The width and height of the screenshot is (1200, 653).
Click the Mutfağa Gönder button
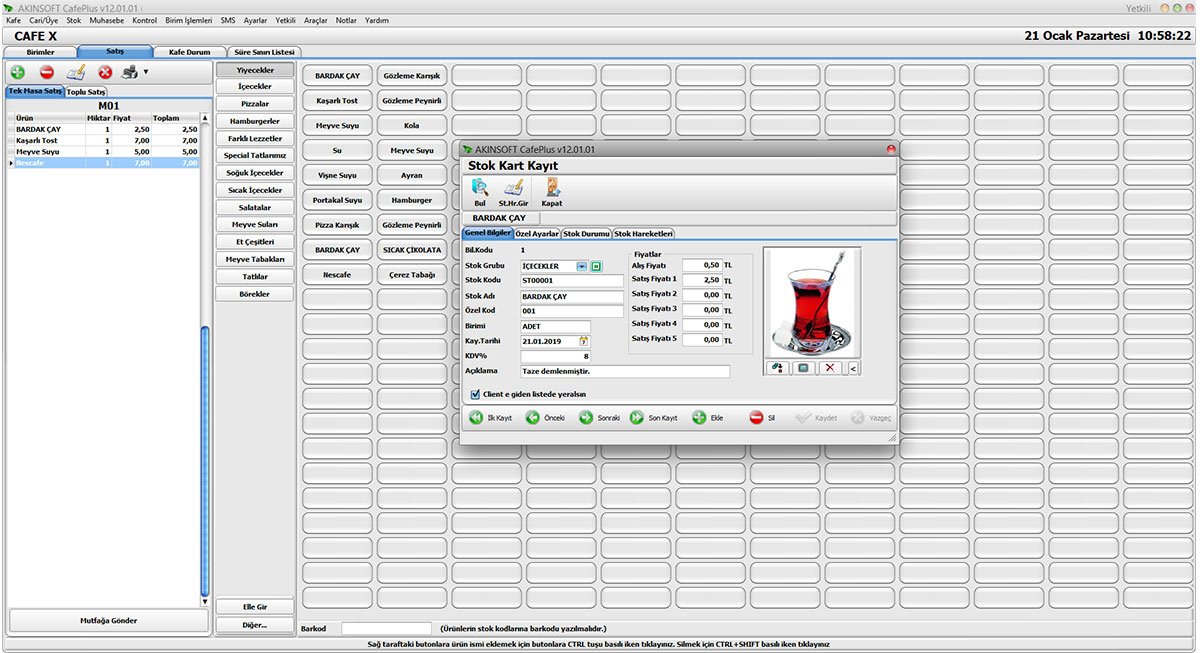tap(108, 620)
